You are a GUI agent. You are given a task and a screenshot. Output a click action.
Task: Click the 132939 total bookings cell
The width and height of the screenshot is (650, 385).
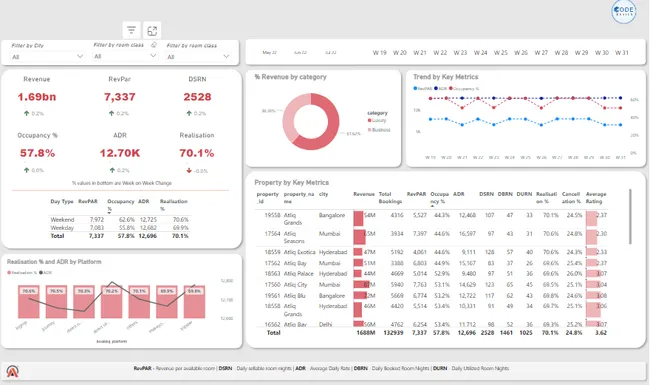pyautogui.click(x=393, y=332)
